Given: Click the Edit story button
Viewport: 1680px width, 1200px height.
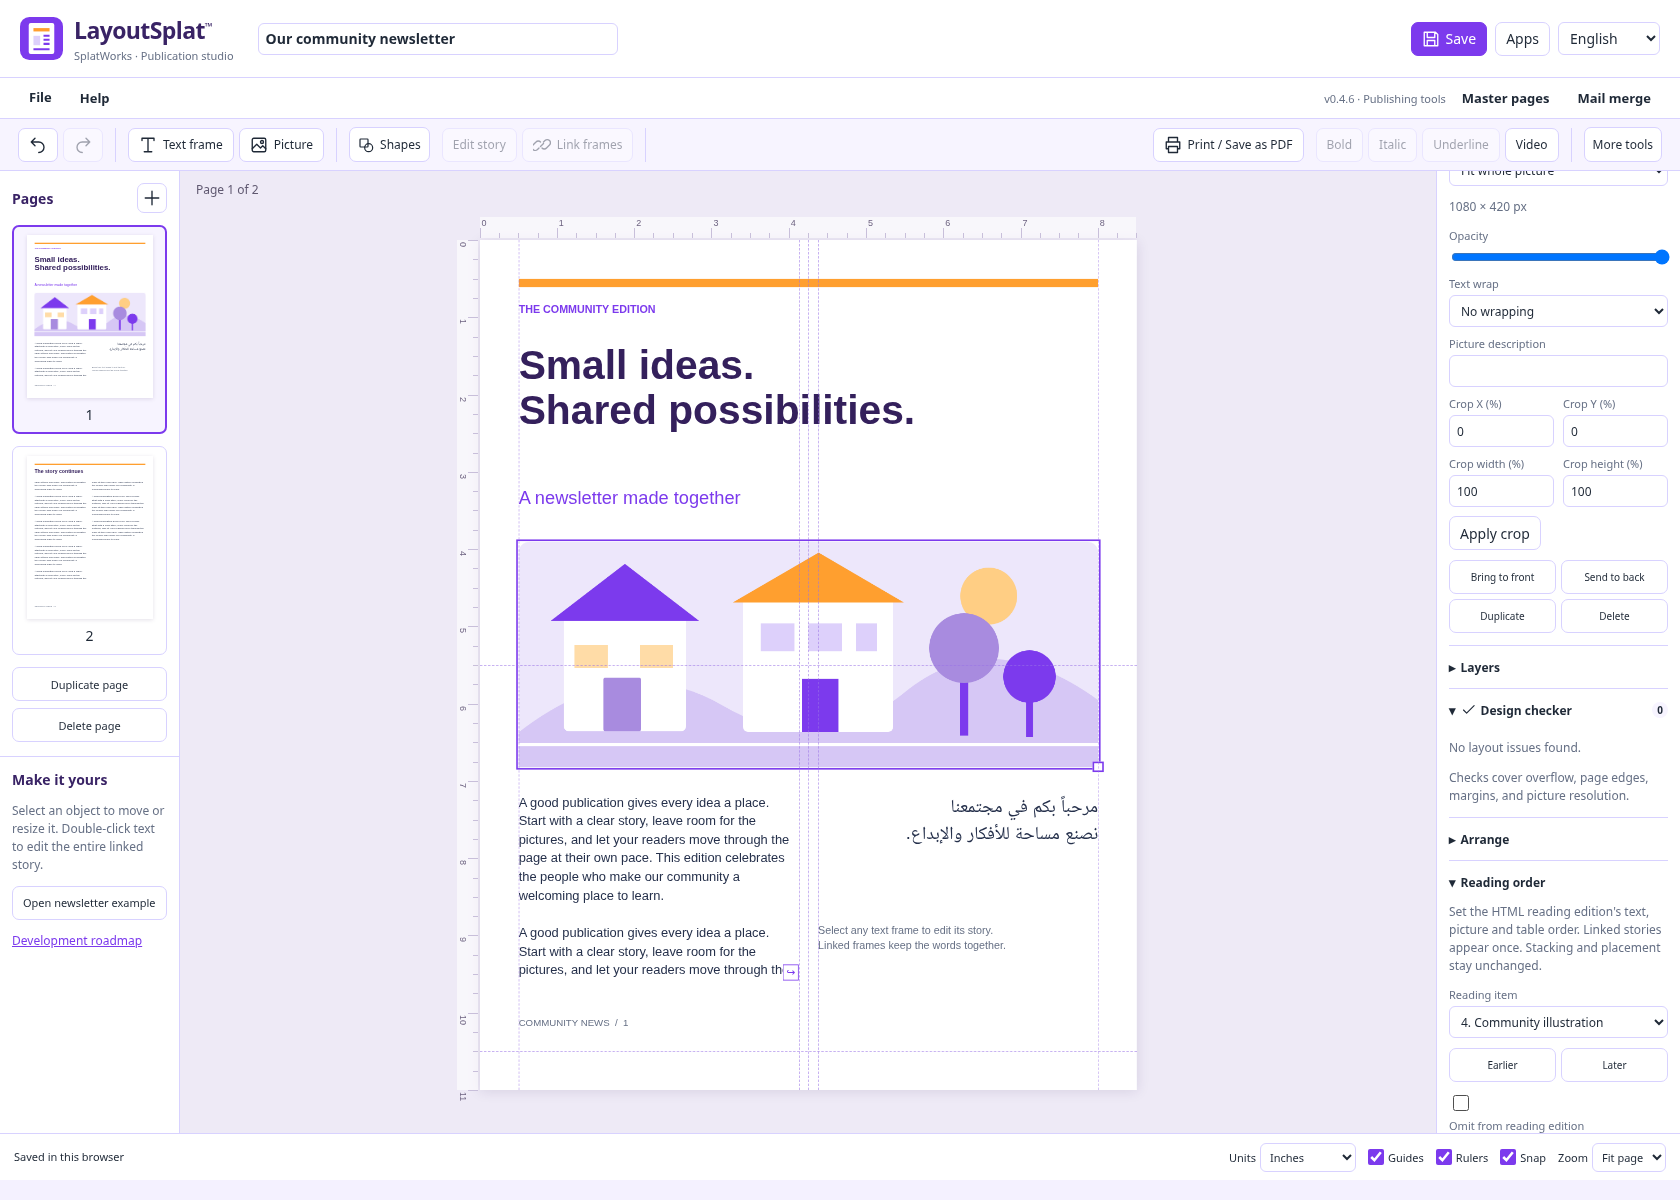Looking at the screenshot, I should click(x=479, y=145).
